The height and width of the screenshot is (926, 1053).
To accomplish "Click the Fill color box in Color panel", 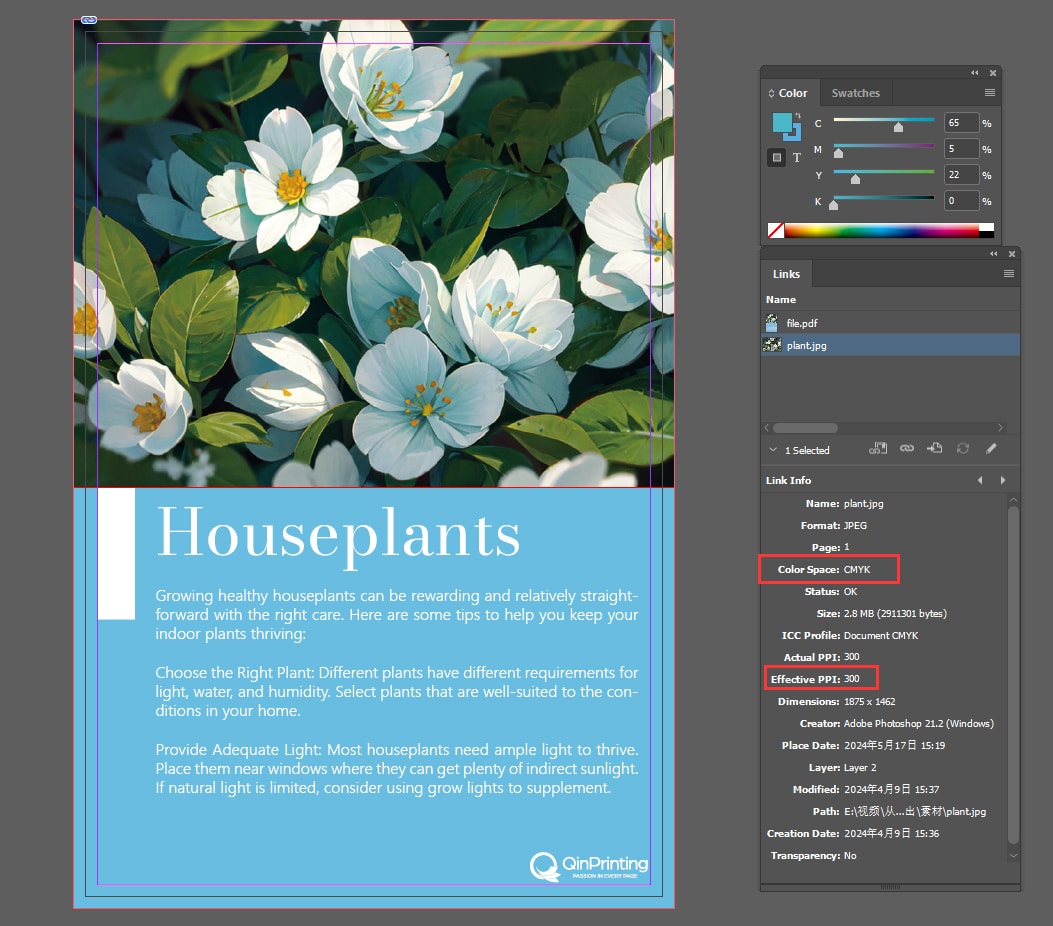I will [x=782, y=123].
